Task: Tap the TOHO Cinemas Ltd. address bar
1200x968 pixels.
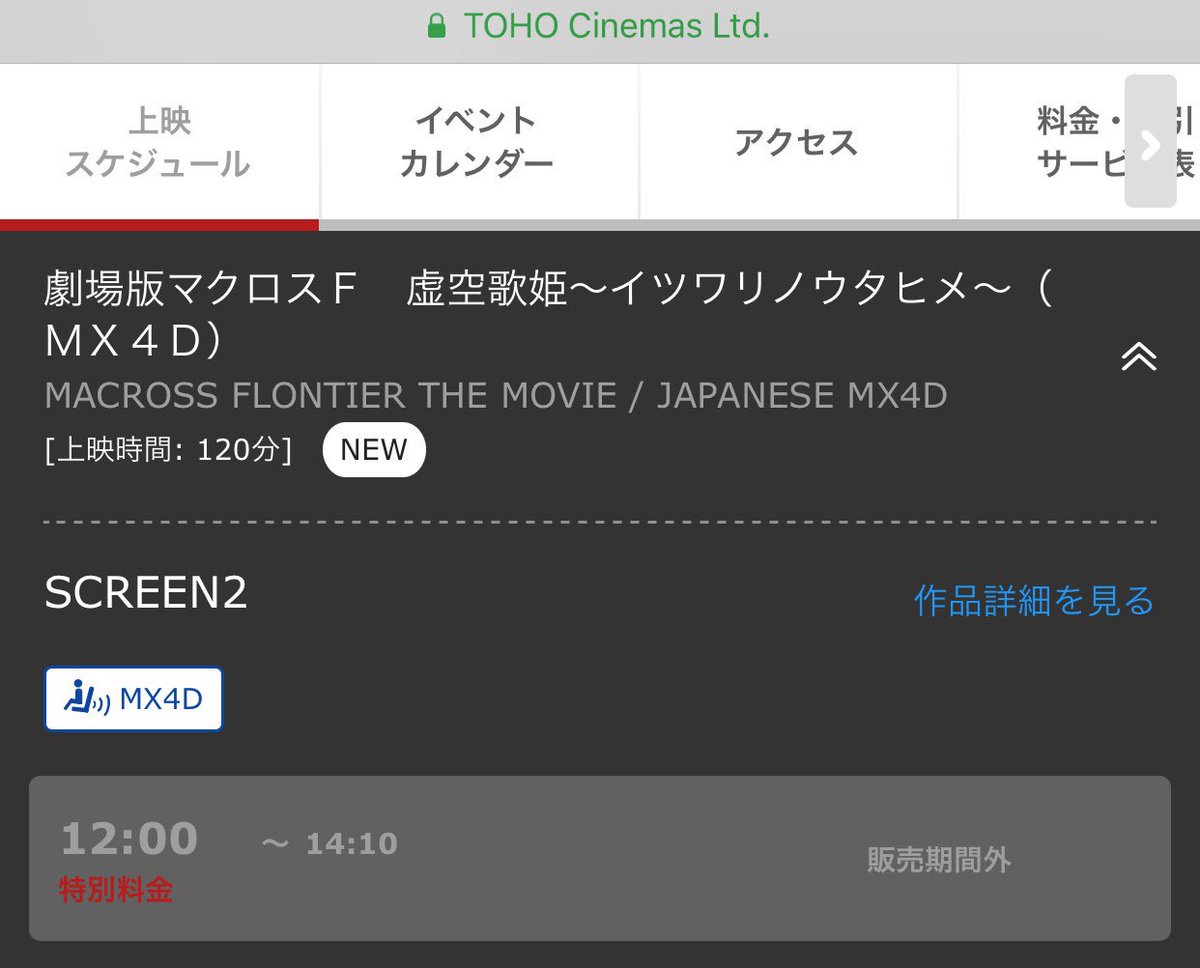Action: (x=600, y=27)
